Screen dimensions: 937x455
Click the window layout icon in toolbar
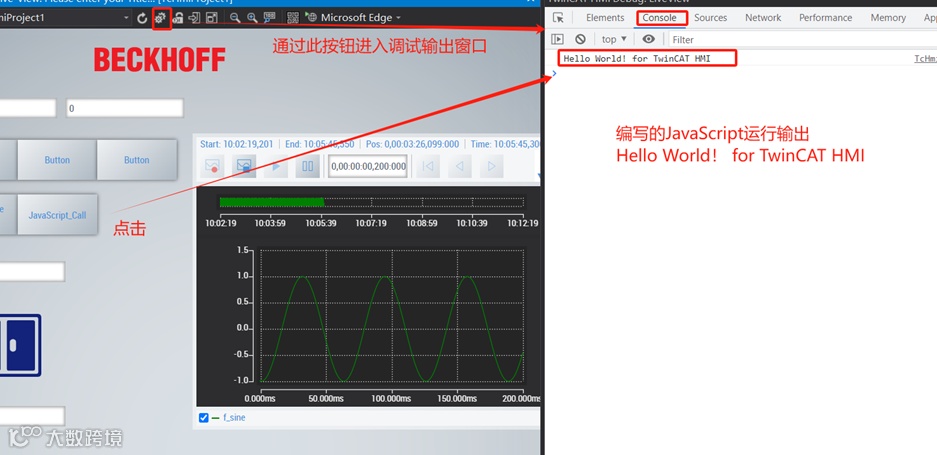click(212, 18)
